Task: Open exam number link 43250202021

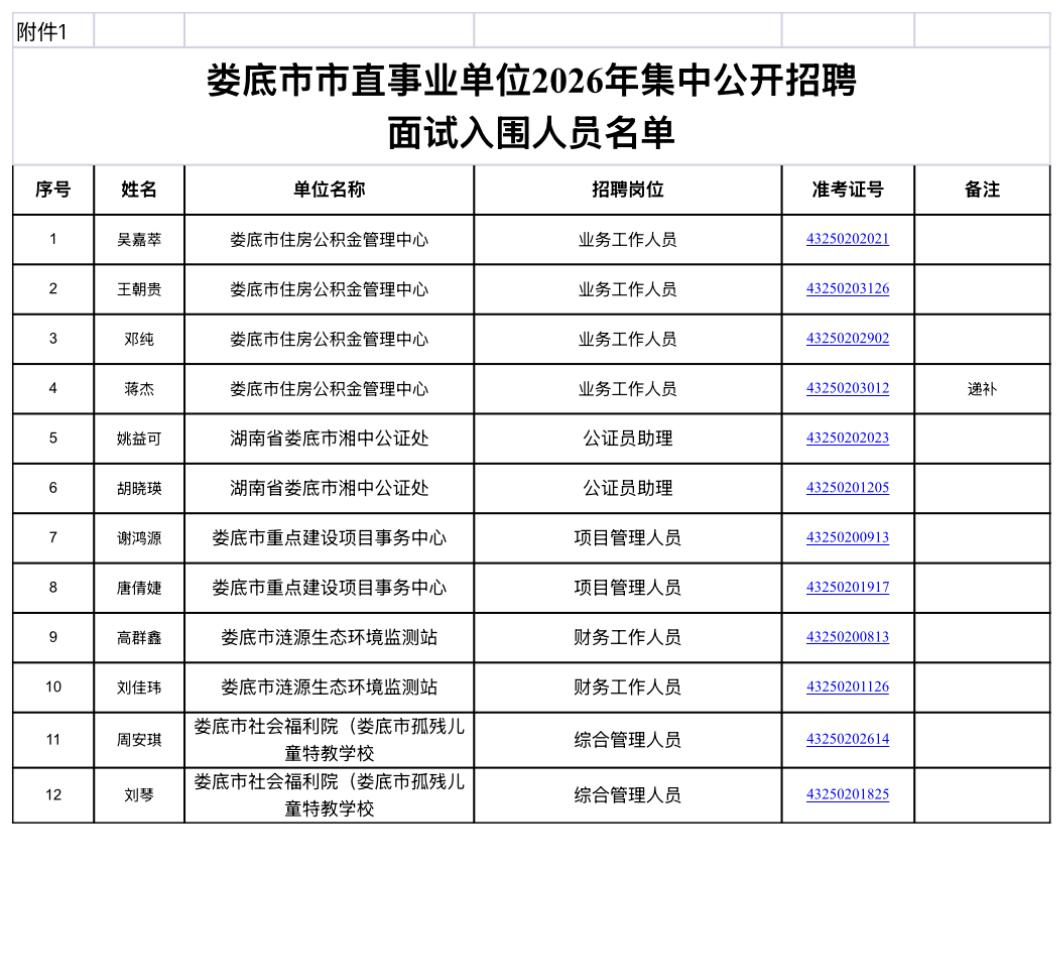Action: (847, 239)
